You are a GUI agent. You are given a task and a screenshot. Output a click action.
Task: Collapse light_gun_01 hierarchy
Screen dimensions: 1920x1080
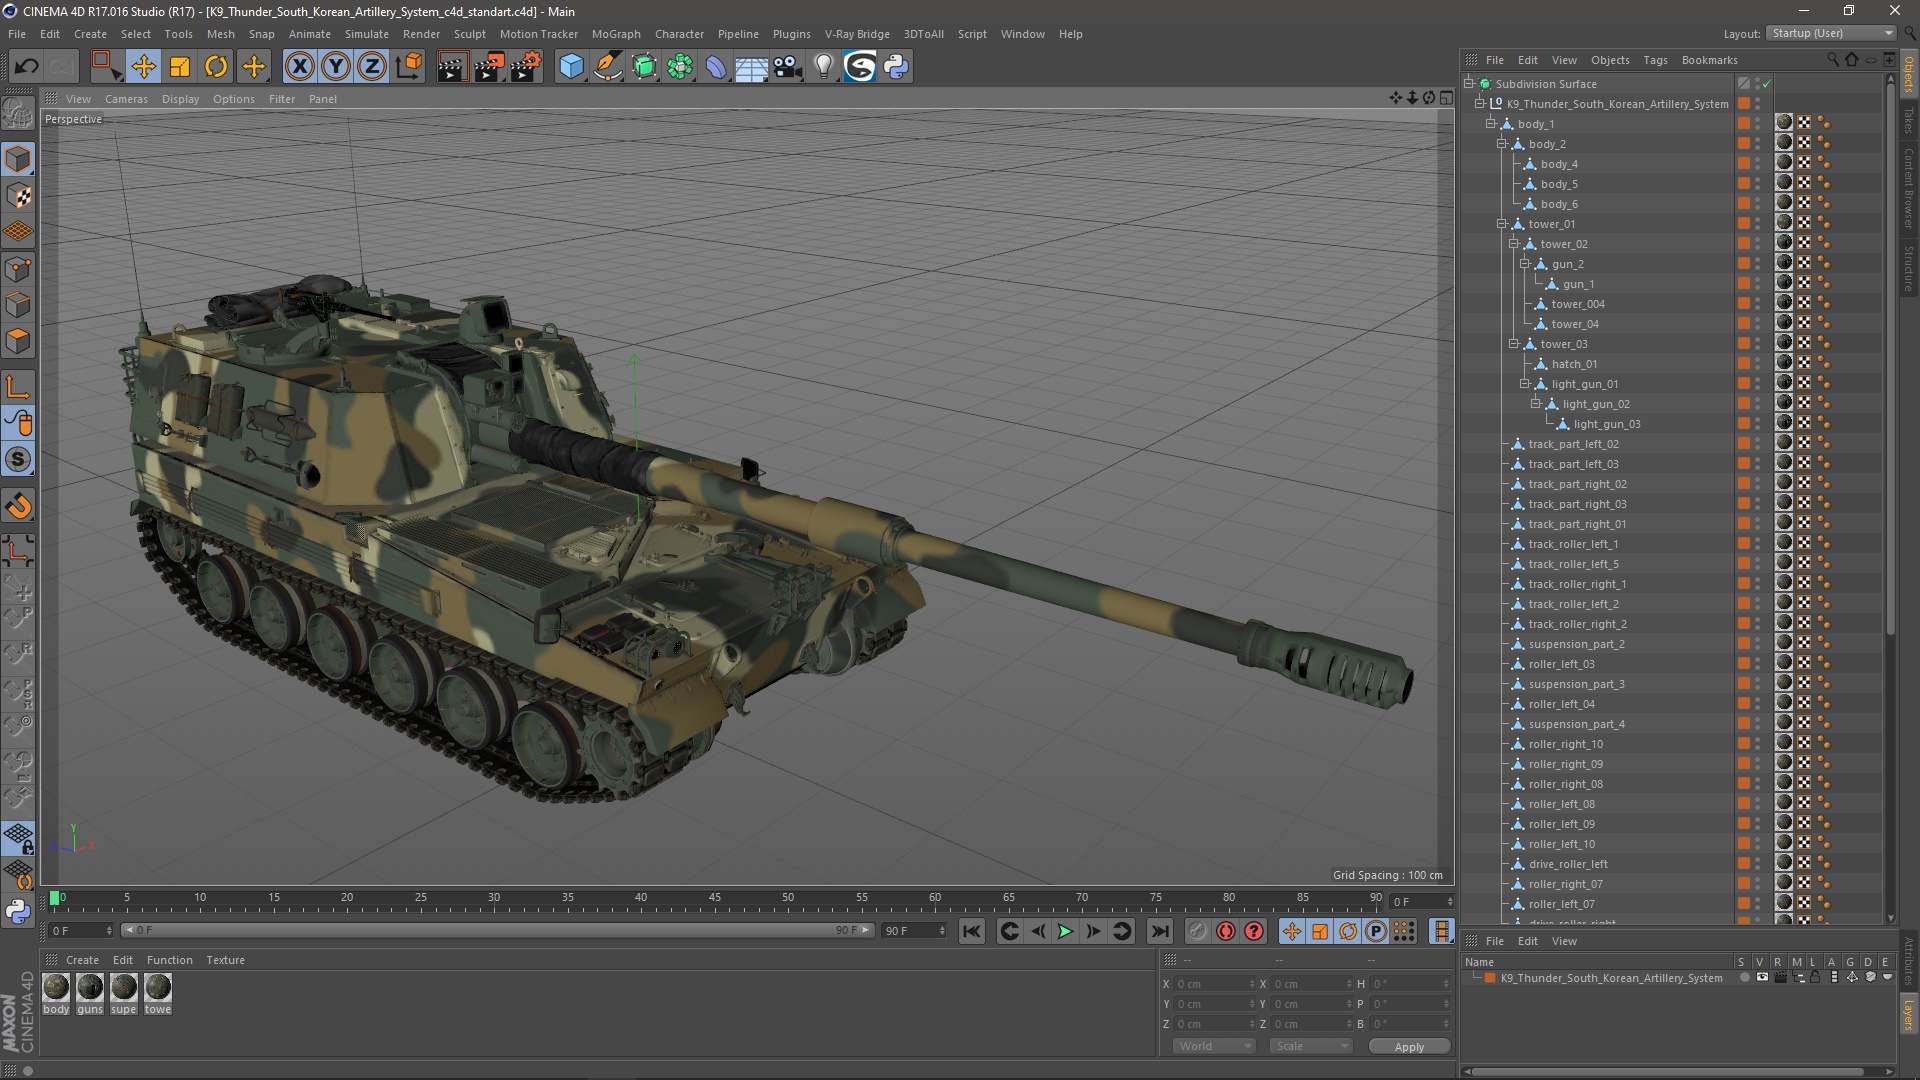click(1525, 384)
